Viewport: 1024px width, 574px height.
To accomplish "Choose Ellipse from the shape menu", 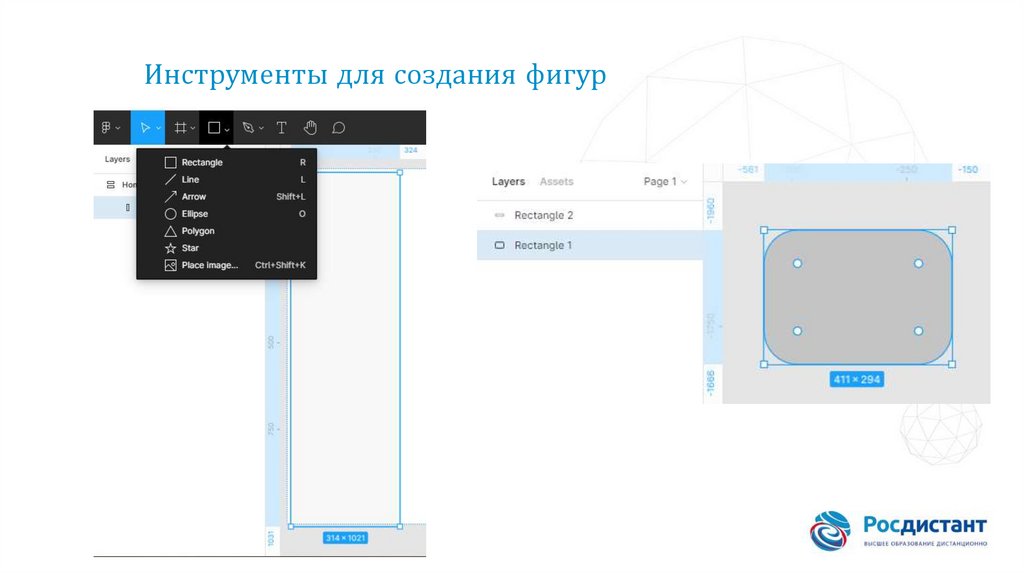I will (227, 214).
